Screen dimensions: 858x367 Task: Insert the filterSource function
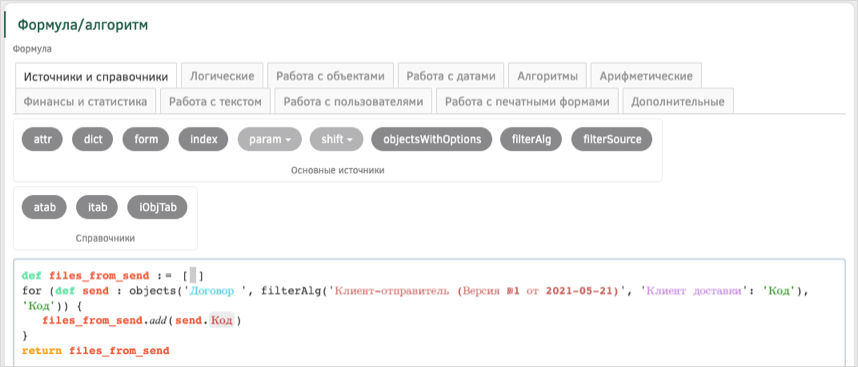[x=612, y=139]
